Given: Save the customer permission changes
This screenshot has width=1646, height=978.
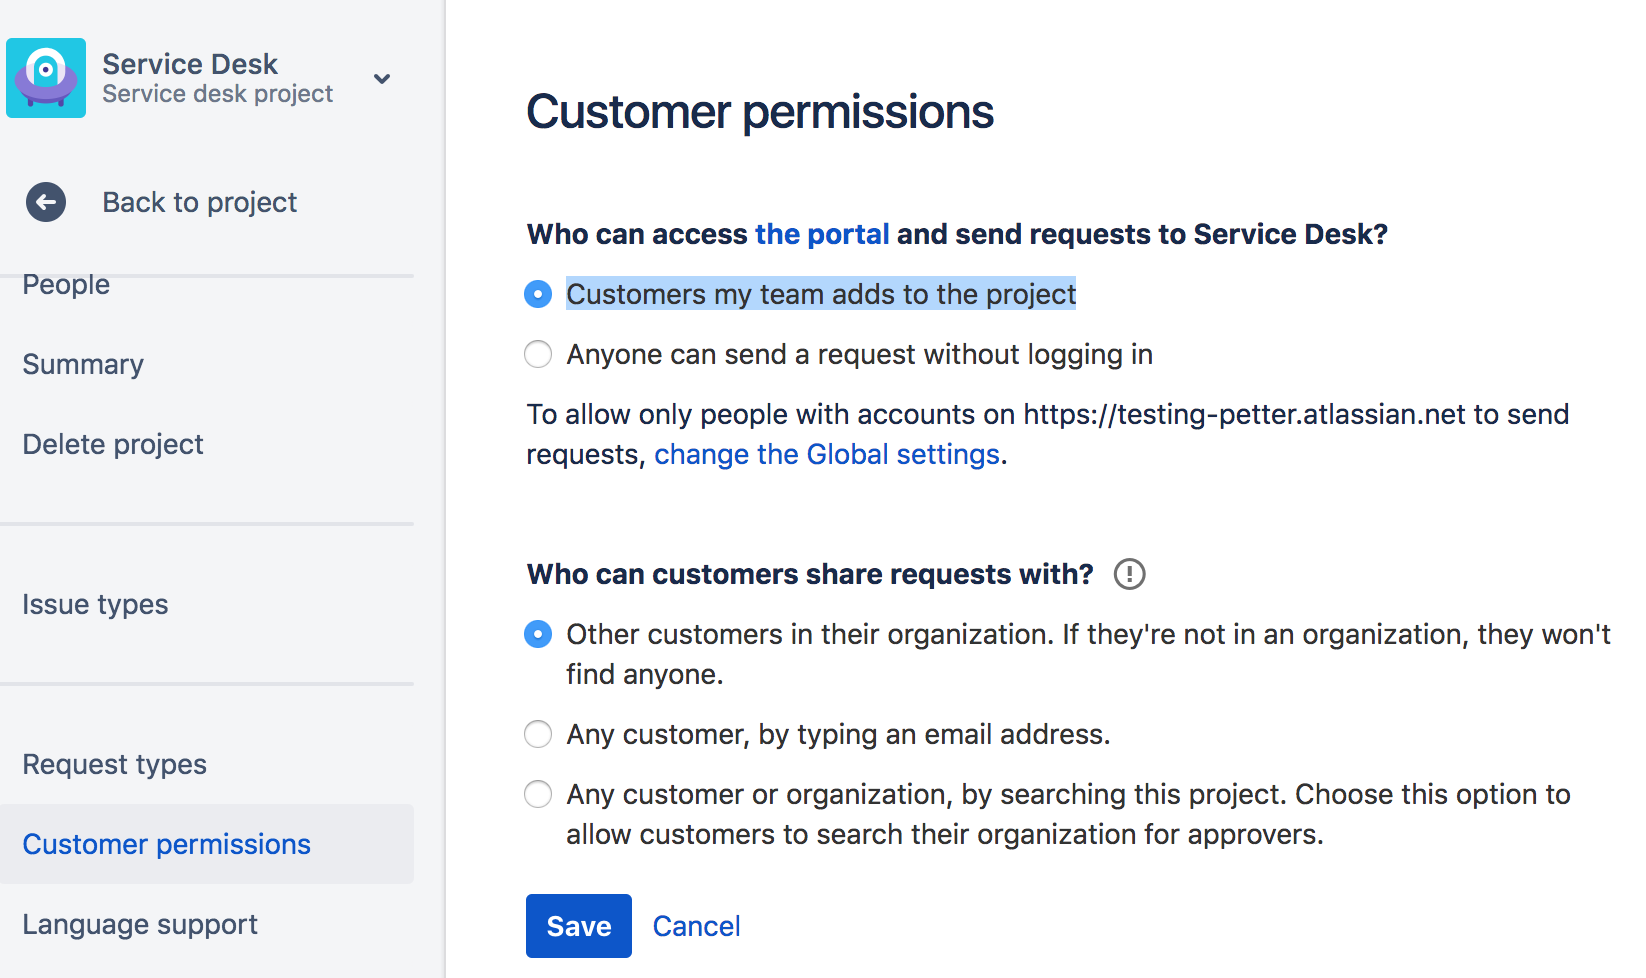Looking at the screenshot, I should coord(578,926).
